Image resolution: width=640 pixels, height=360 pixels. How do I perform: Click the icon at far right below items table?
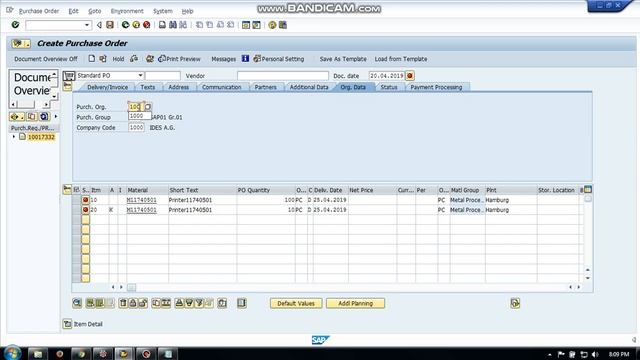coord(515,303)
